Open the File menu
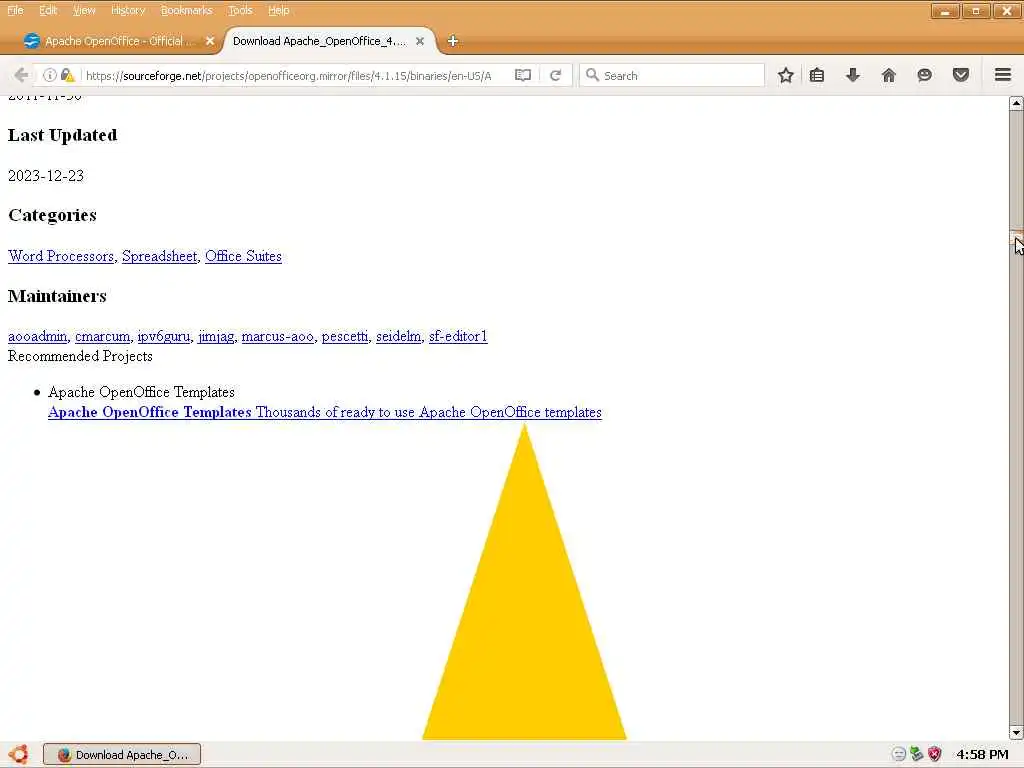This screenshot has height=768, width=1024. click(15, 10)
